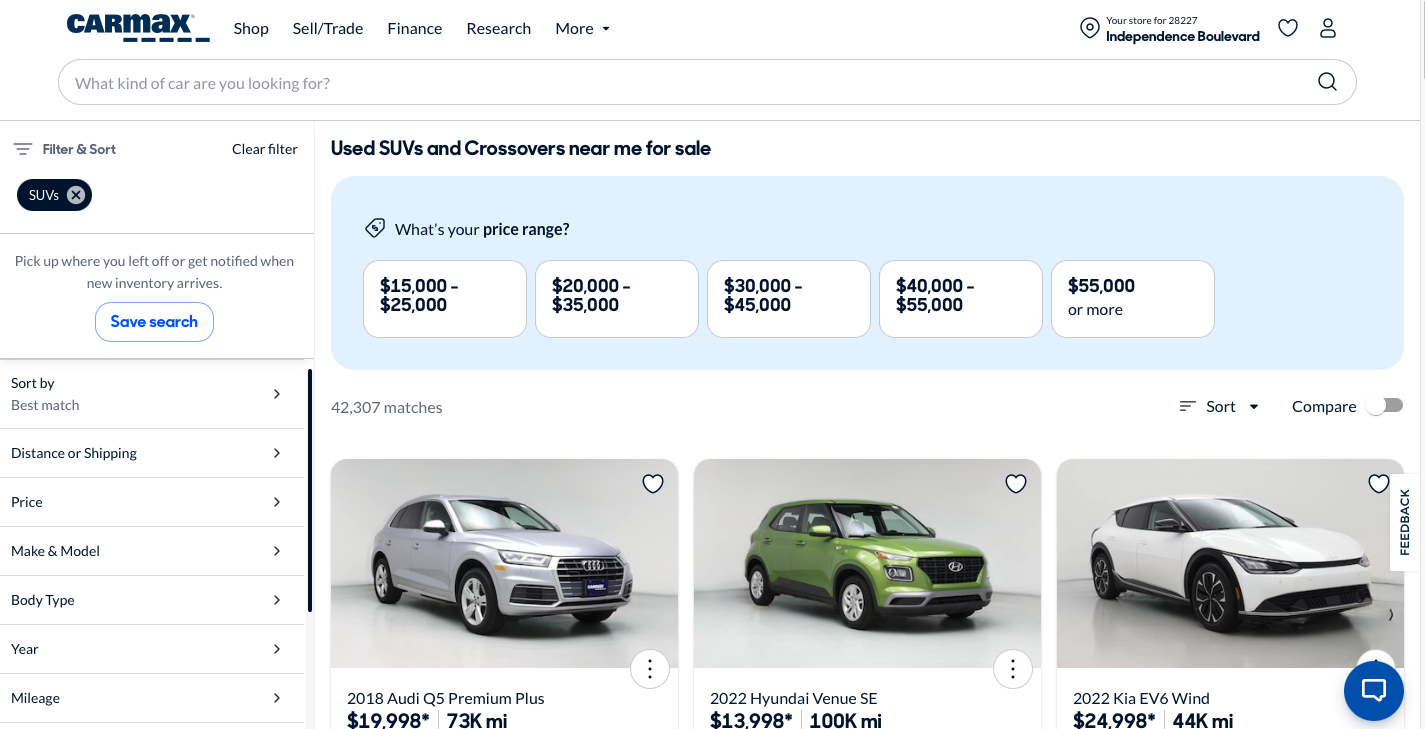Click the Save search button

pyautogui.click(x=154, y=322)
